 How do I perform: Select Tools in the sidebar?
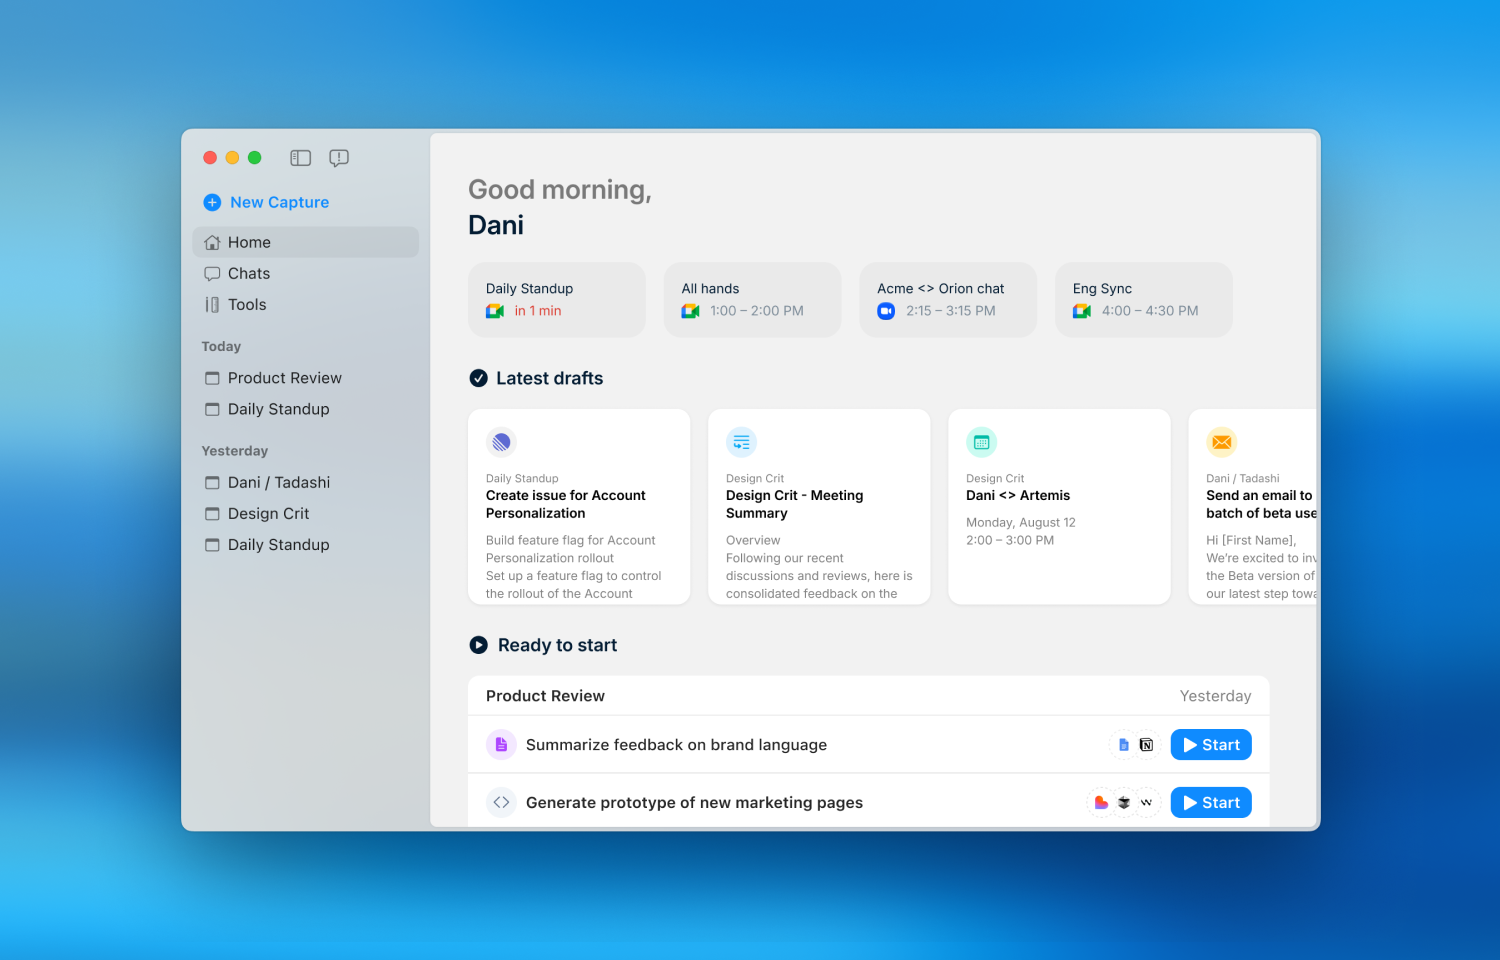pyautogui.click(x=246, y=304)
